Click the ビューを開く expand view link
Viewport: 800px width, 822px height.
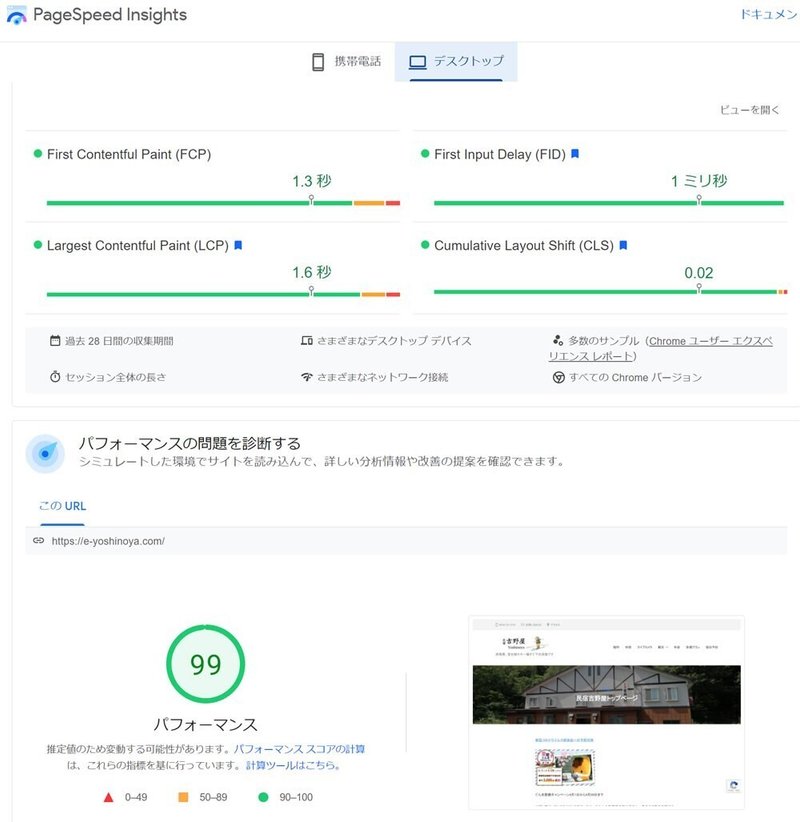tap(749, 110)
